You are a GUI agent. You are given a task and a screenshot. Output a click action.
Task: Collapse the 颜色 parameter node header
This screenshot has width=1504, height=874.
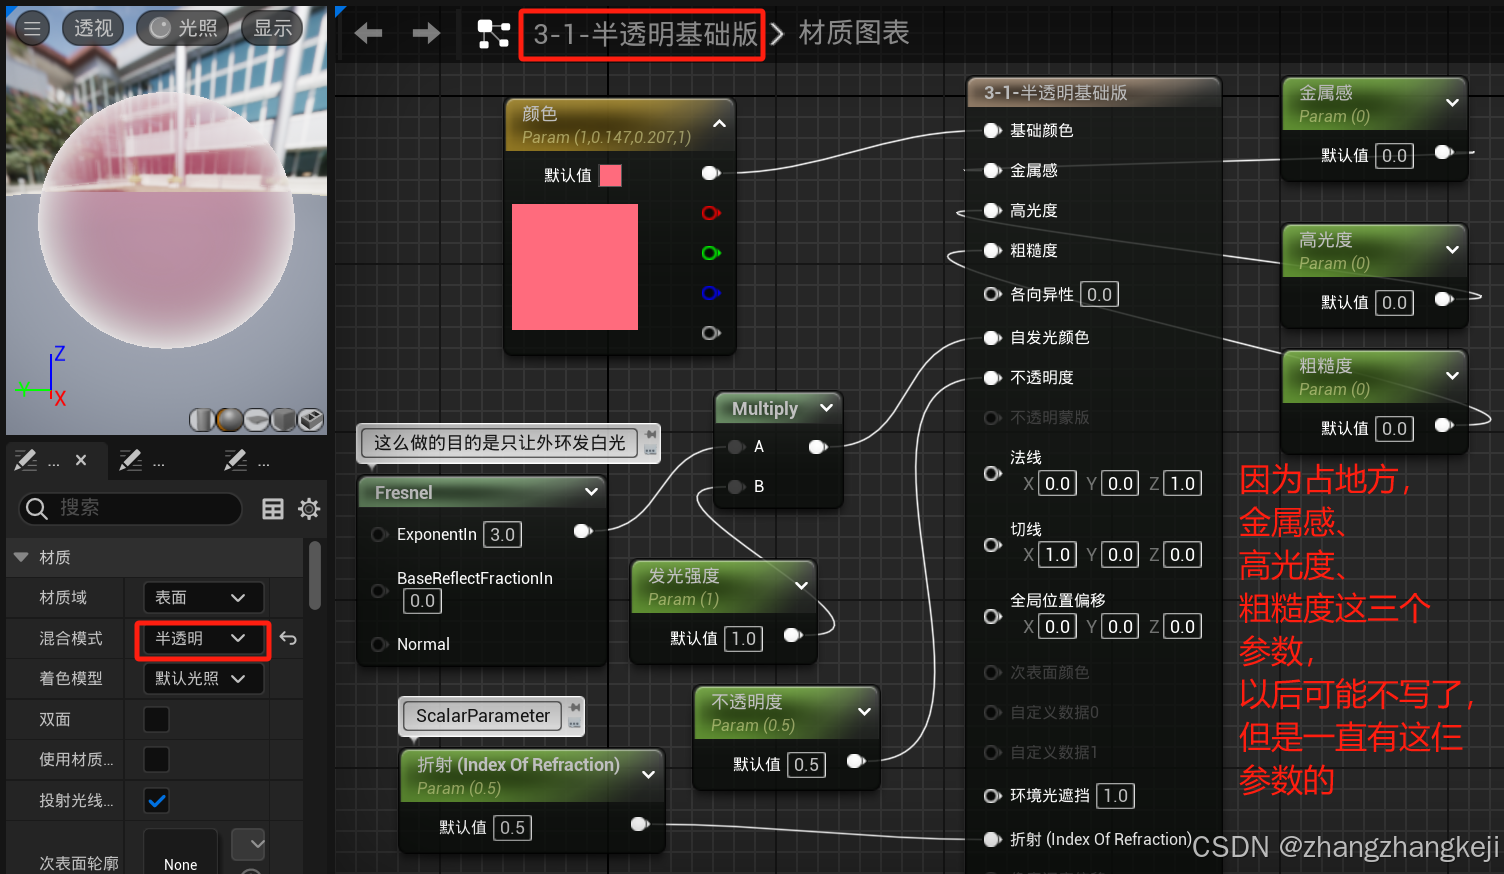click(x=719, y=123)
